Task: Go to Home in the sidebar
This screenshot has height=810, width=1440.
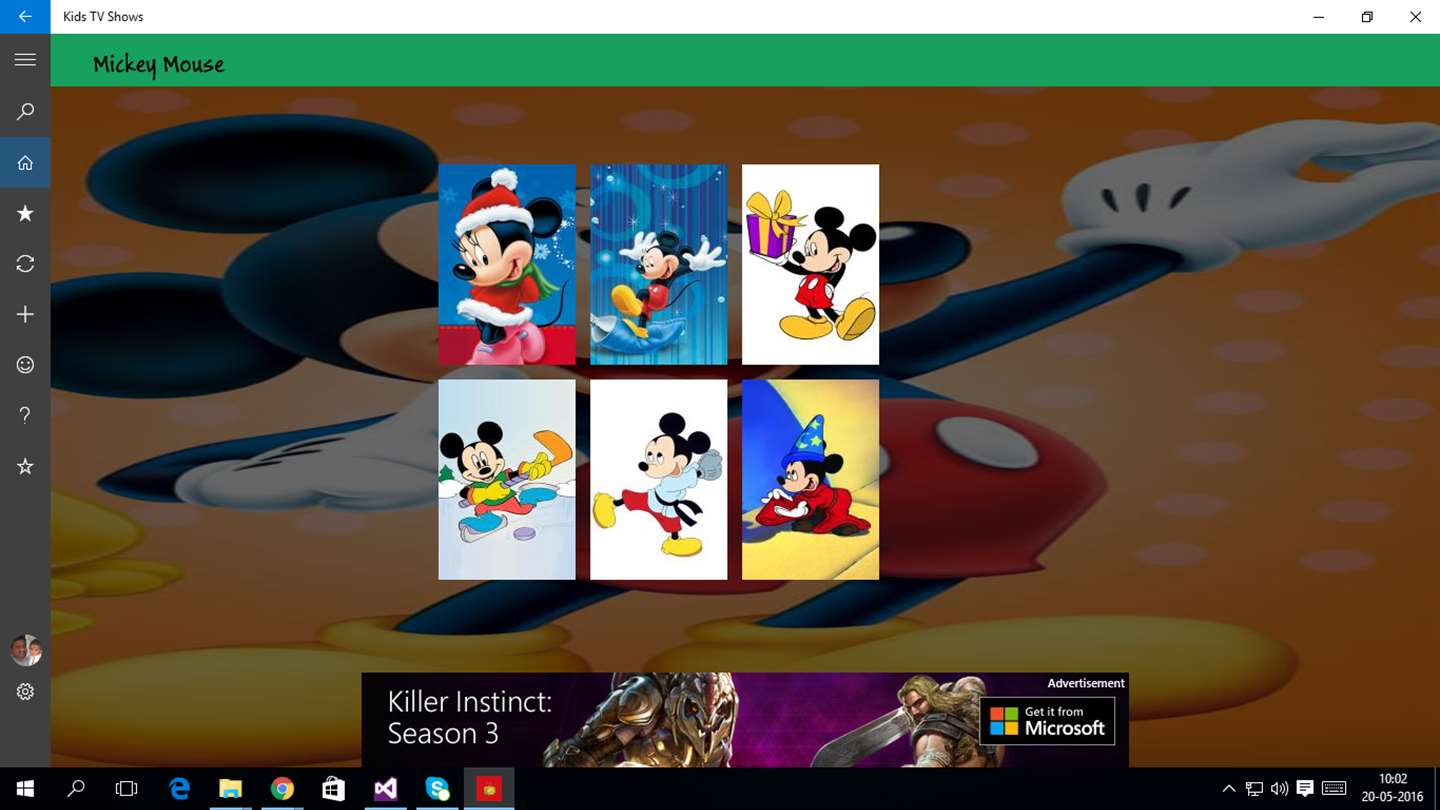Action: pyautogui.click(x=25, y=163)
